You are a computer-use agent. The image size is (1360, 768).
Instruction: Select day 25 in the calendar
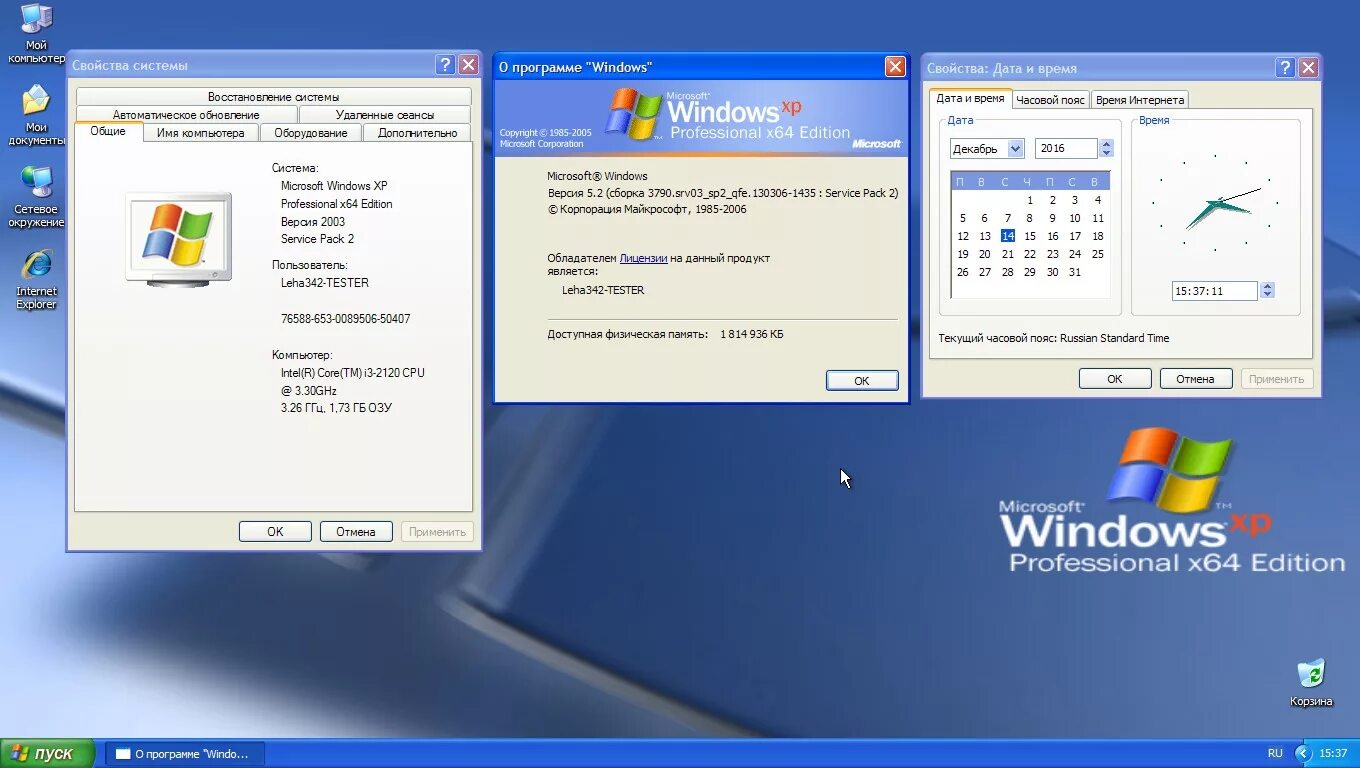click(x=1097, y=254)
